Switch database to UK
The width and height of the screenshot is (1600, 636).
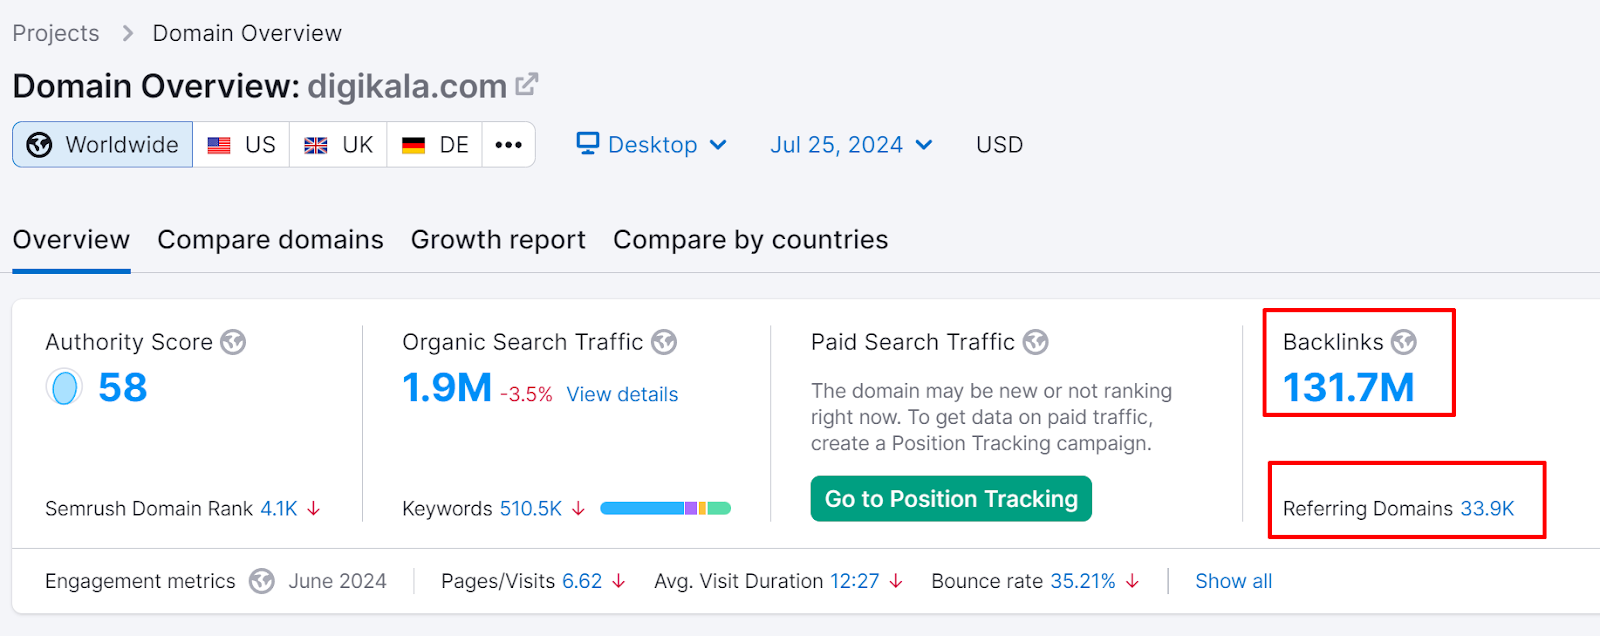click(338, 145)
